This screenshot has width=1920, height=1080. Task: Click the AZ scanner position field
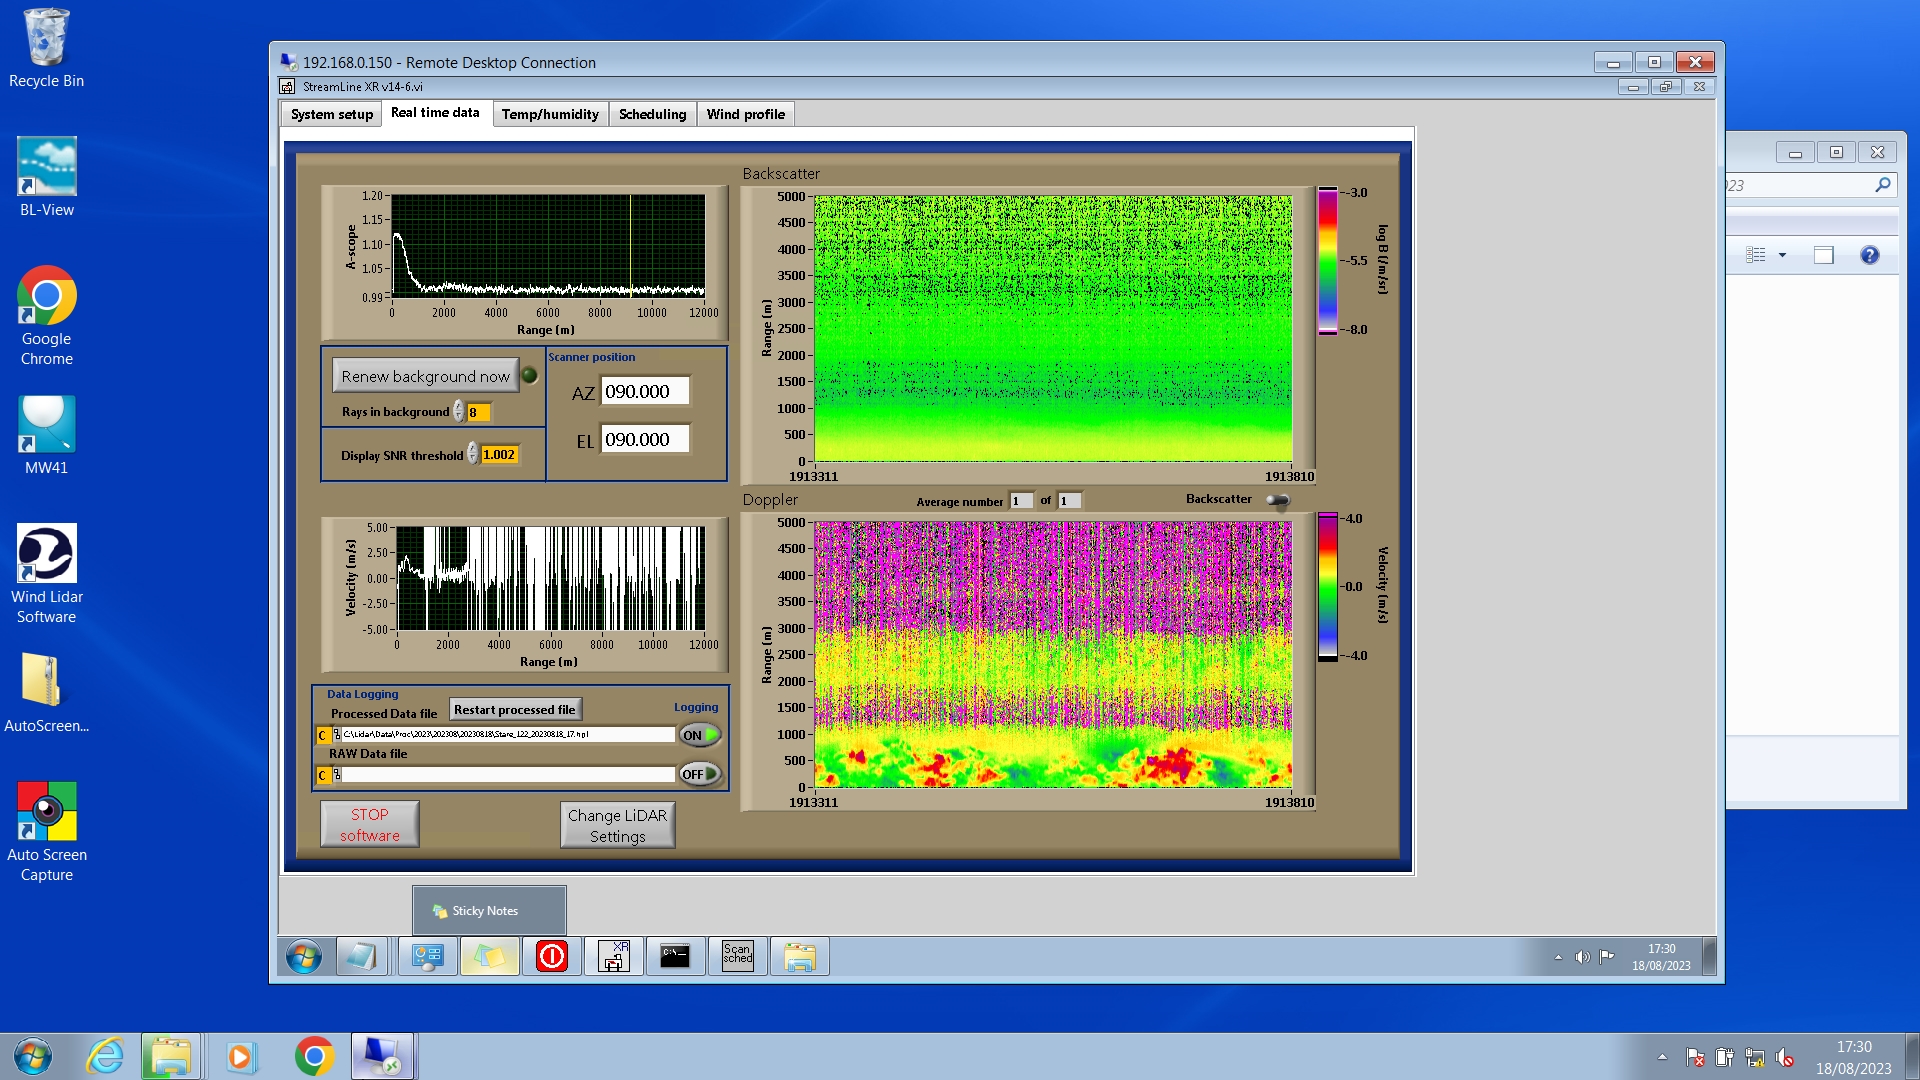(x=645, y=392)
